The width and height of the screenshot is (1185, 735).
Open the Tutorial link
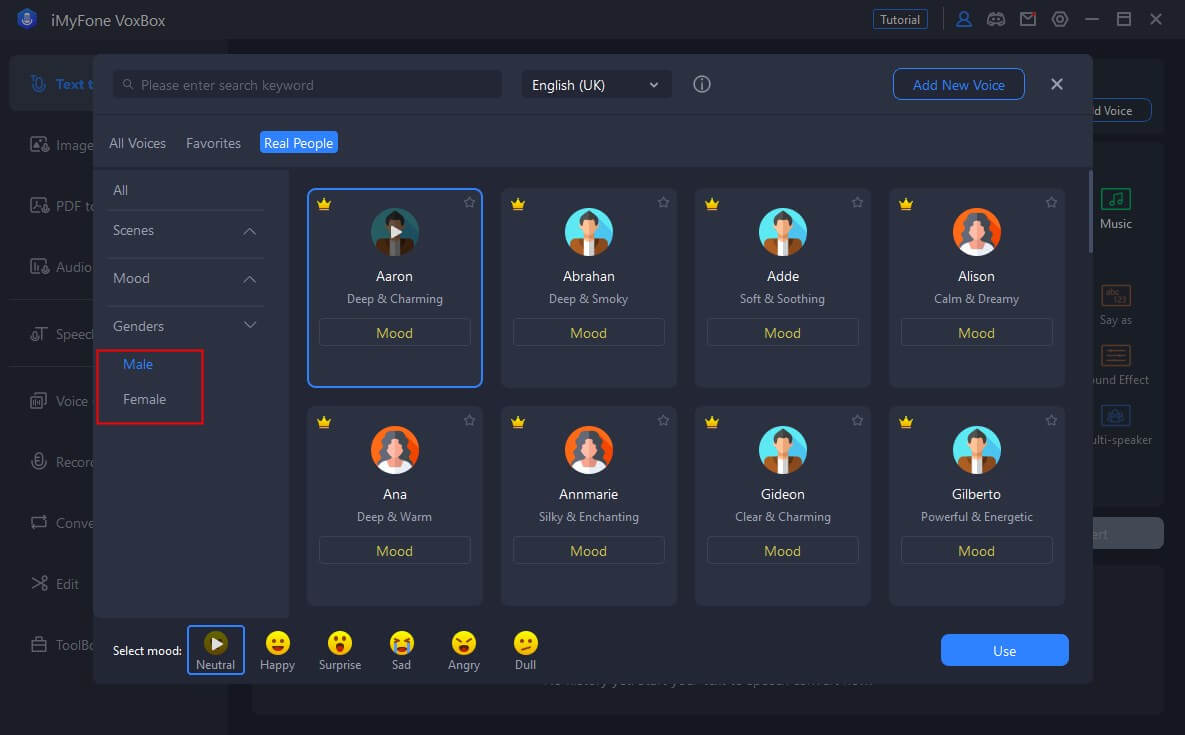(900, 20)
